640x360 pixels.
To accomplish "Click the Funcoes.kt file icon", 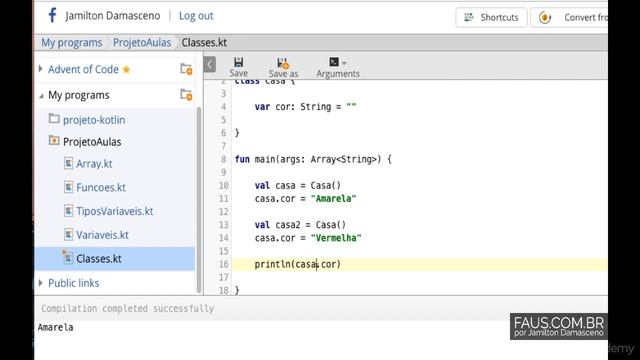I will point(69,187).
